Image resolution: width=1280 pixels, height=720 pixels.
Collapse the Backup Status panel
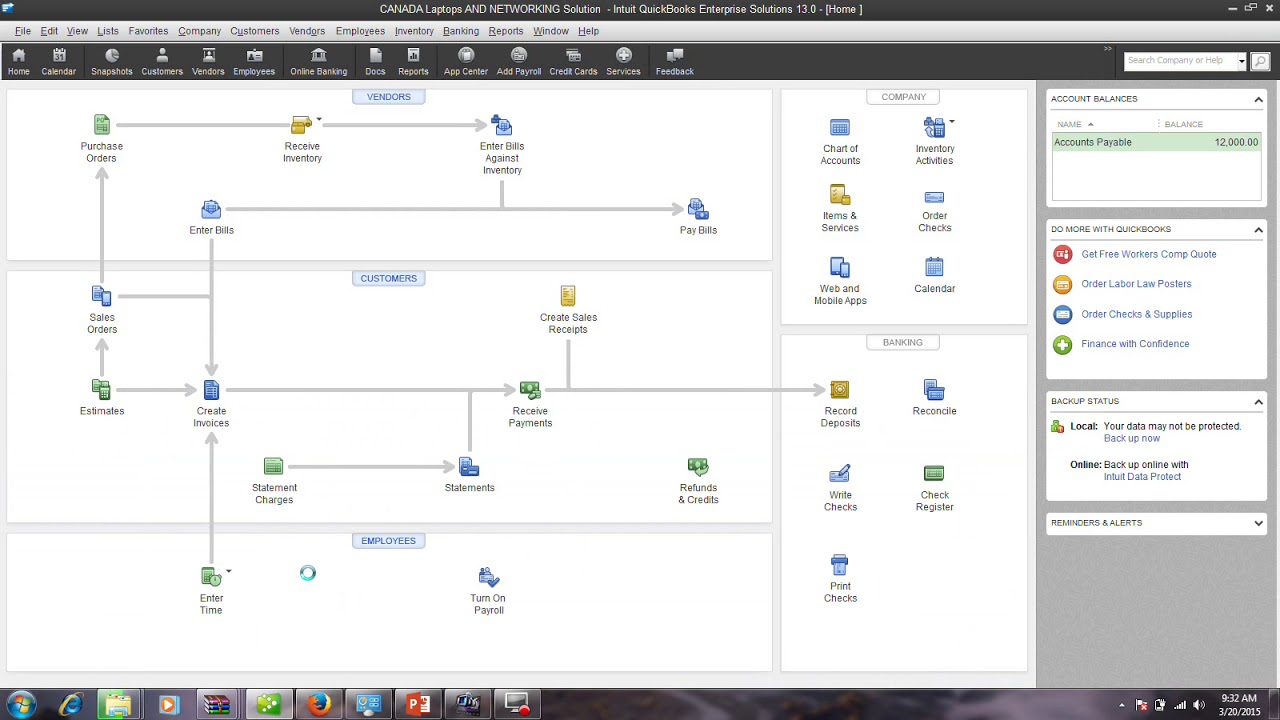tap(1258, 402)
